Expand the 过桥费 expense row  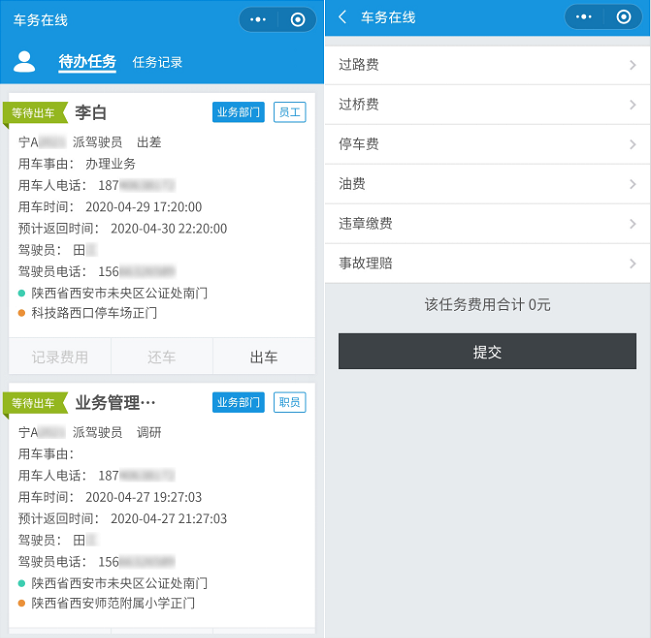[487, 105]
